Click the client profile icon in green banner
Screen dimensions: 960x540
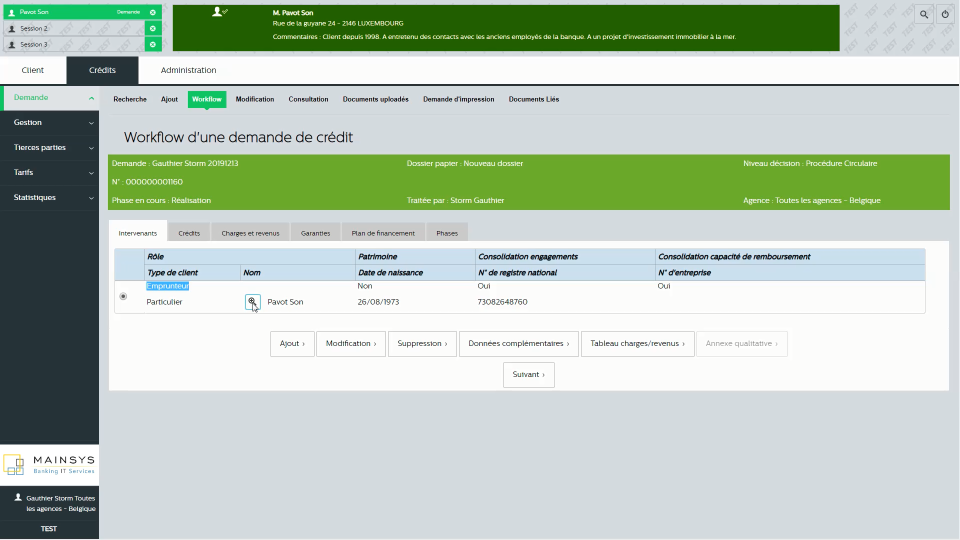tap(218, 12)
